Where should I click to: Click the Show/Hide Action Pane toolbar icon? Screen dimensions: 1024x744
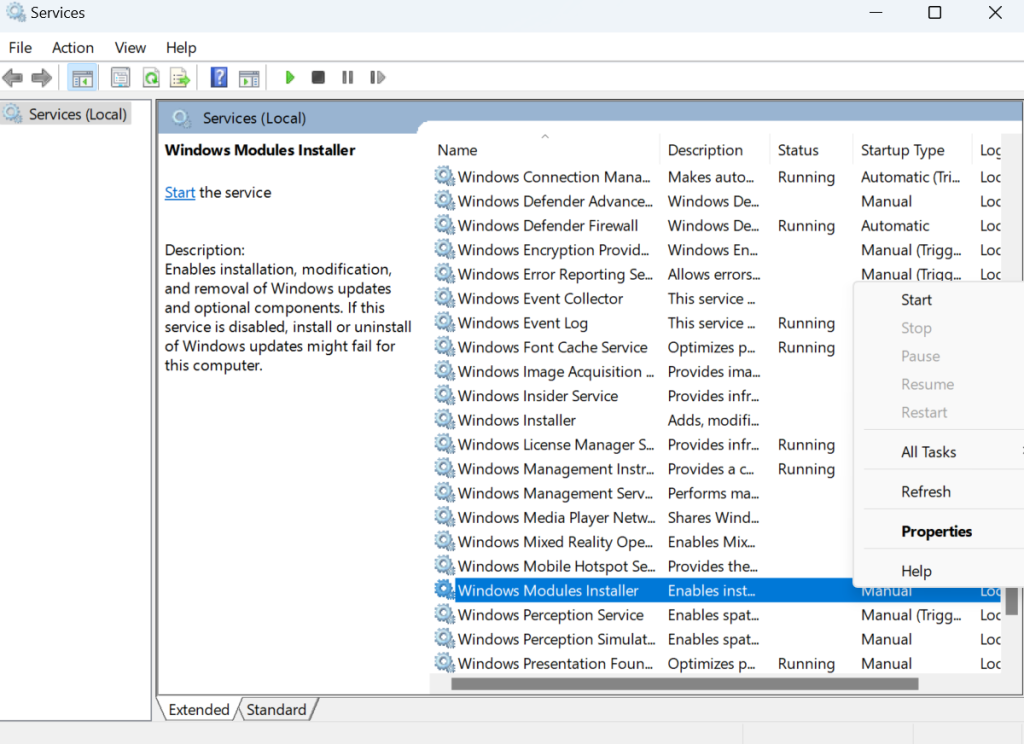249,77
